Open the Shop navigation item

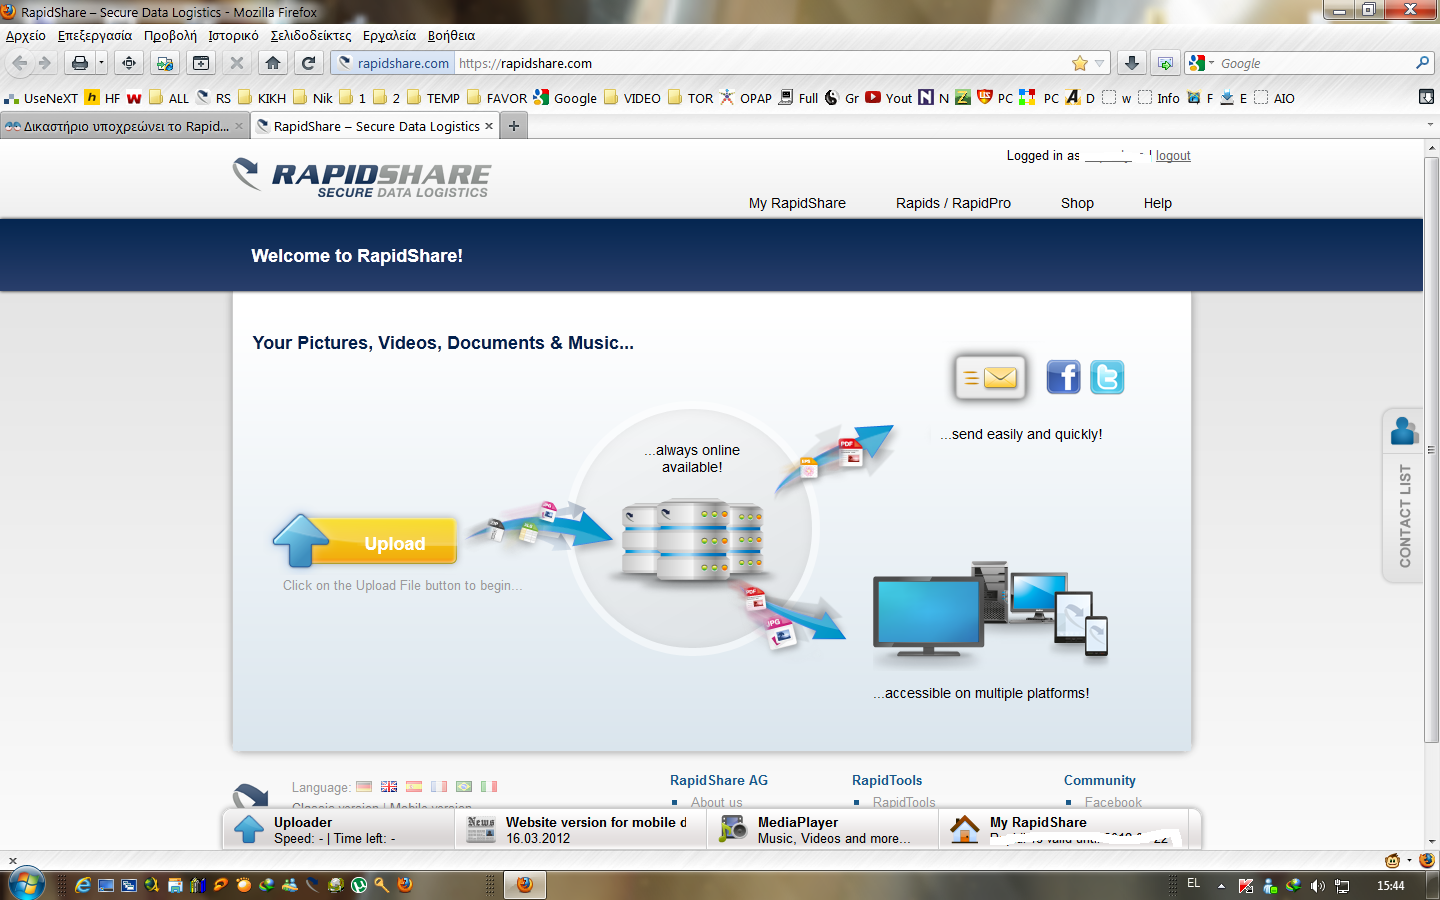pyautogui.click(x=1077, y=203)
